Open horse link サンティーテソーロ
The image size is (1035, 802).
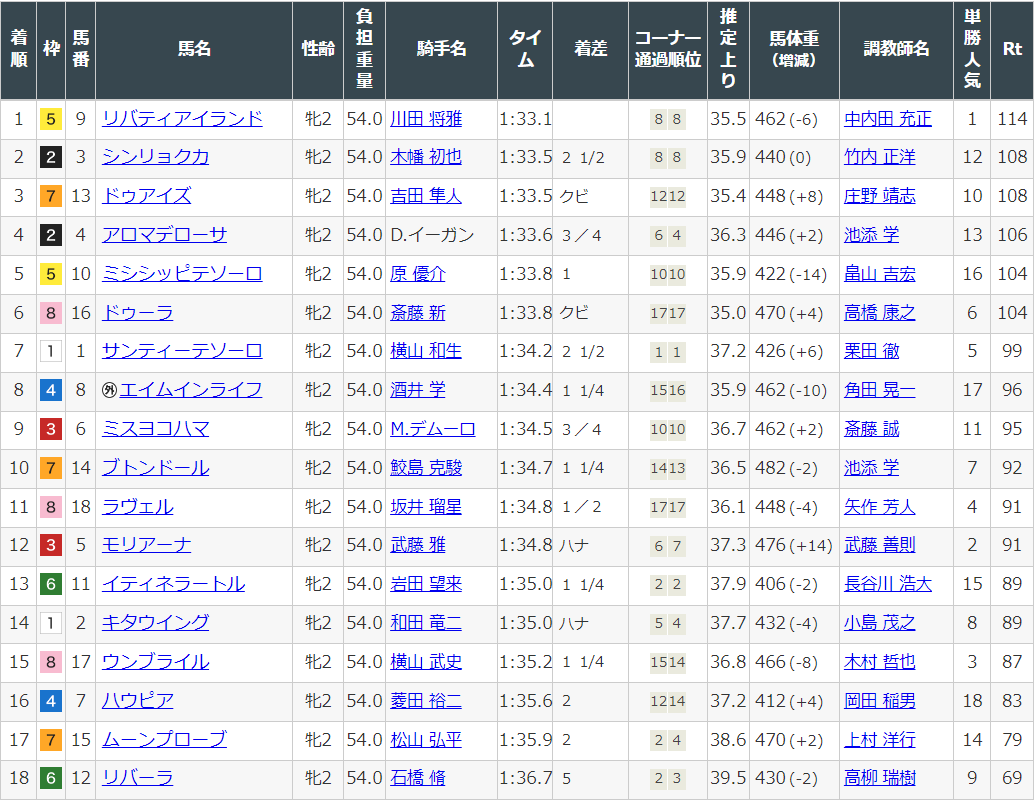pos(182,351)
